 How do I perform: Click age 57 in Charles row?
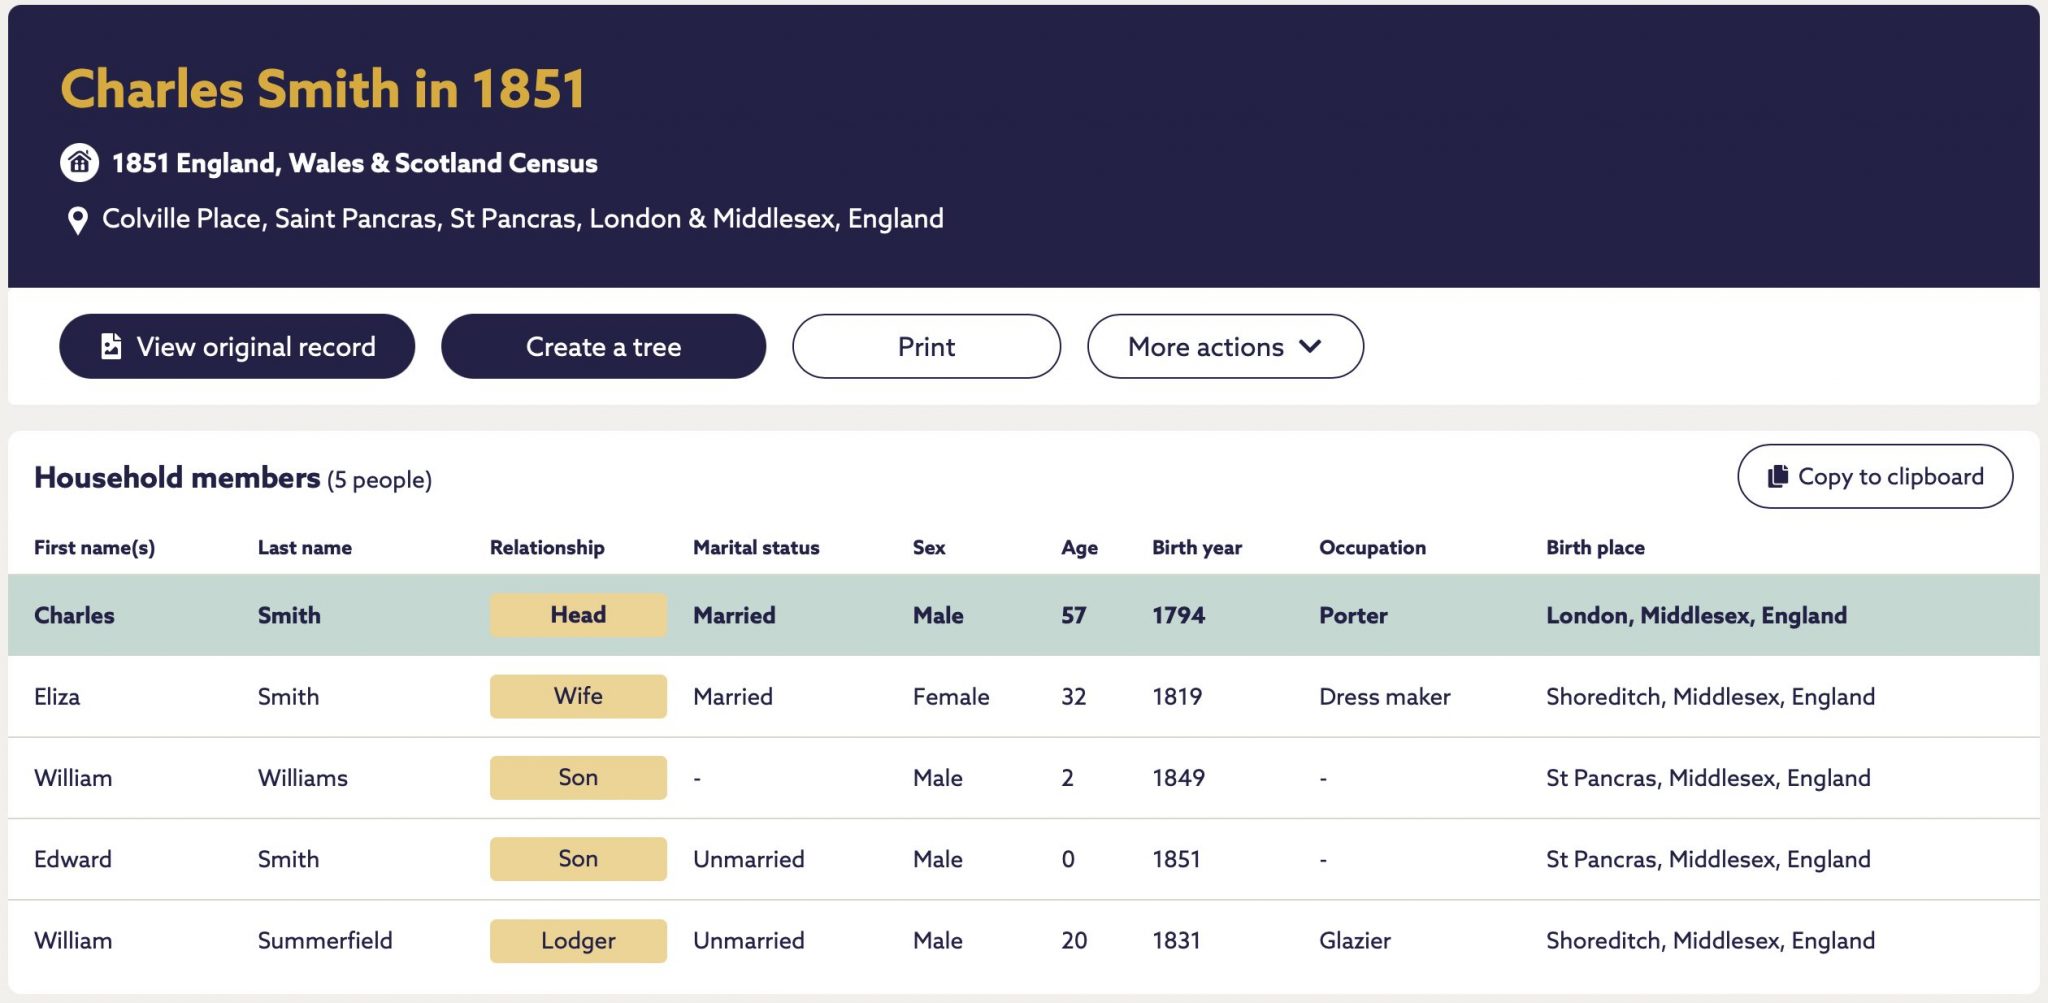tap(1073, 615)
